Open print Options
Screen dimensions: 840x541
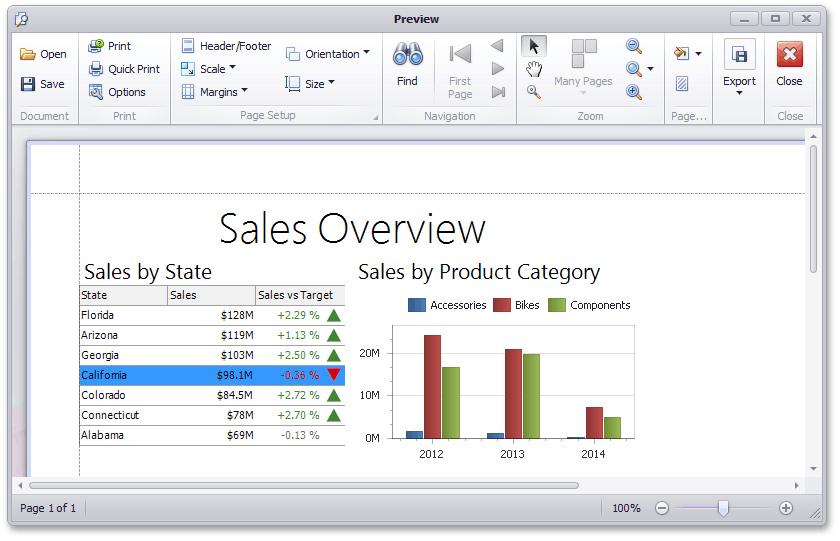coord(96,92)
